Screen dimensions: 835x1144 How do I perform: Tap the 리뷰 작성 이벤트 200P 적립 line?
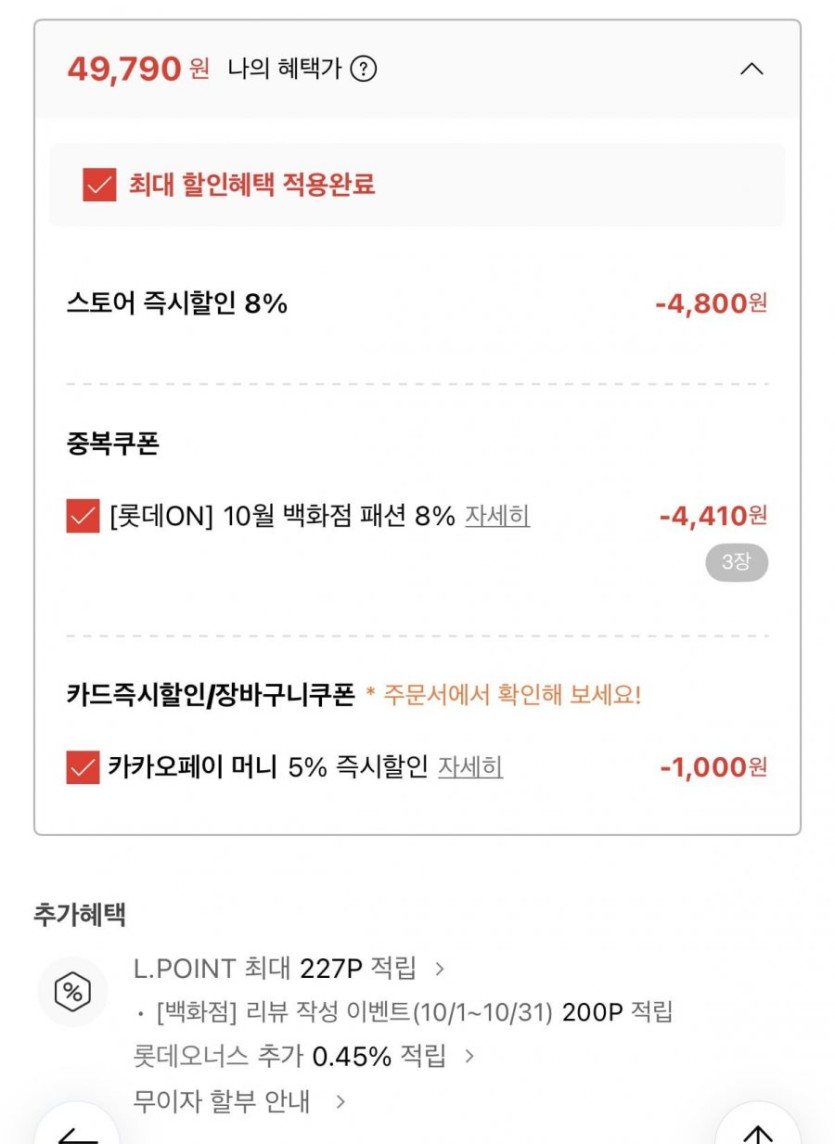coord(414,1012)
